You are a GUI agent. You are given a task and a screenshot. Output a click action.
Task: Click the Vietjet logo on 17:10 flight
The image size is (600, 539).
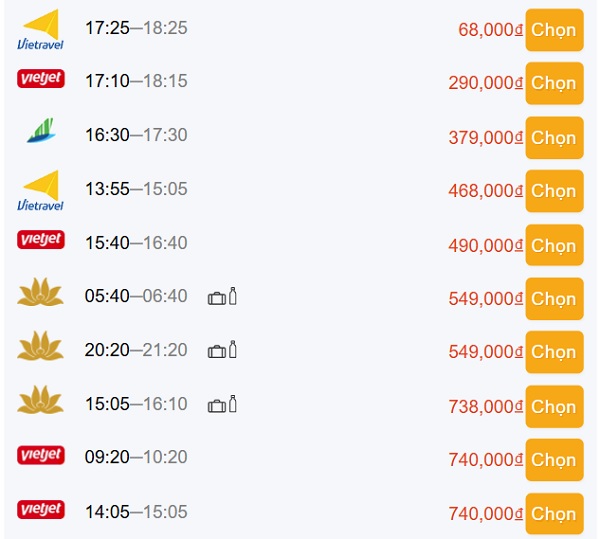[x=41, y=79]
